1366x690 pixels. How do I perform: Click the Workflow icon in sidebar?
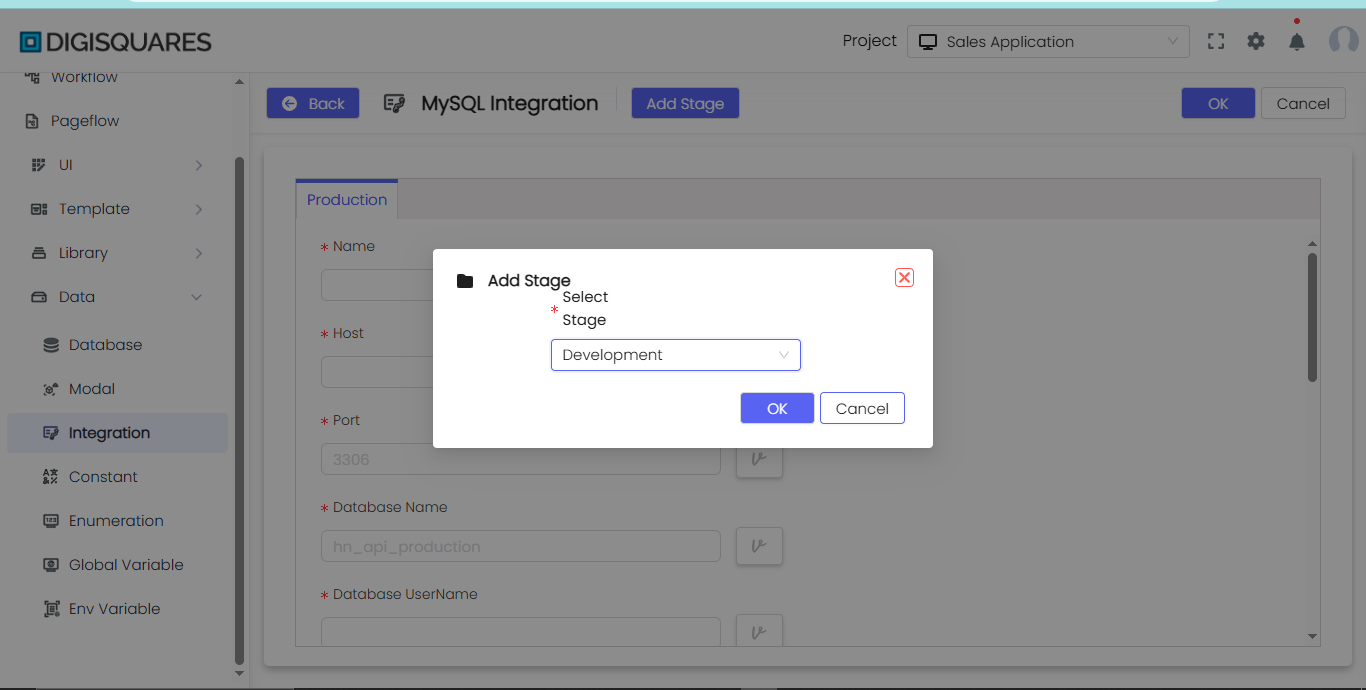tap(32, 77)
